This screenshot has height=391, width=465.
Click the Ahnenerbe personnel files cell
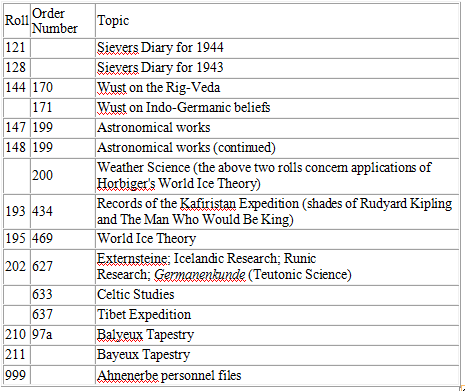pyautogui.click(x=277, y=375)
